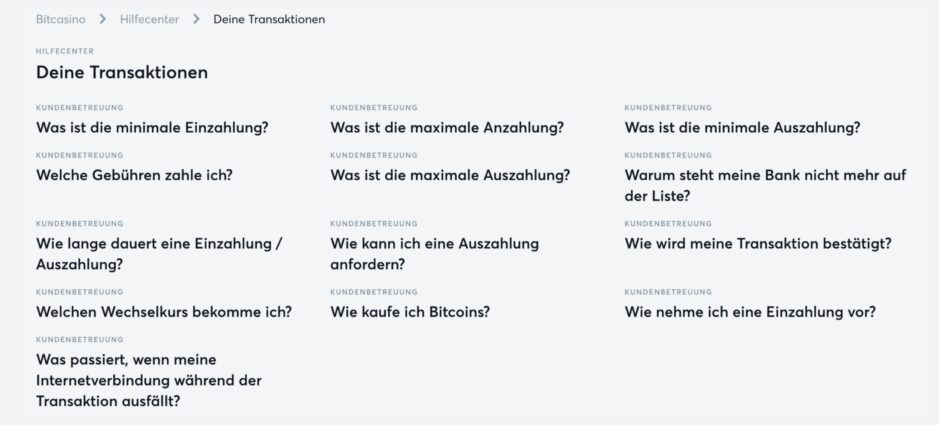Open 'Was ist die minimale Einzahlung?' article
939x425 pixels.
(x=152, y=128)
